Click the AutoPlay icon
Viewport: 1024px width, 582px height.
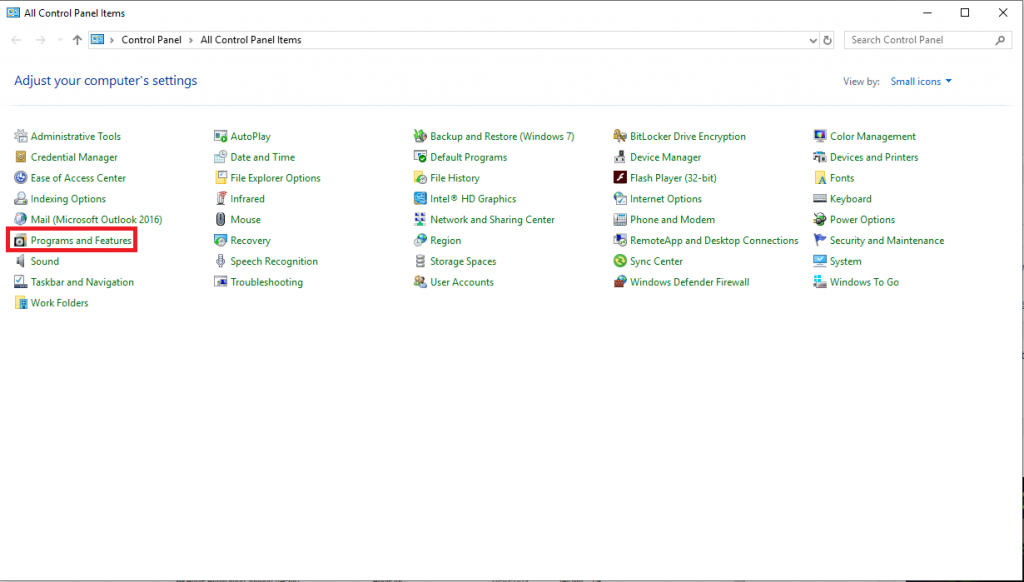221,137
